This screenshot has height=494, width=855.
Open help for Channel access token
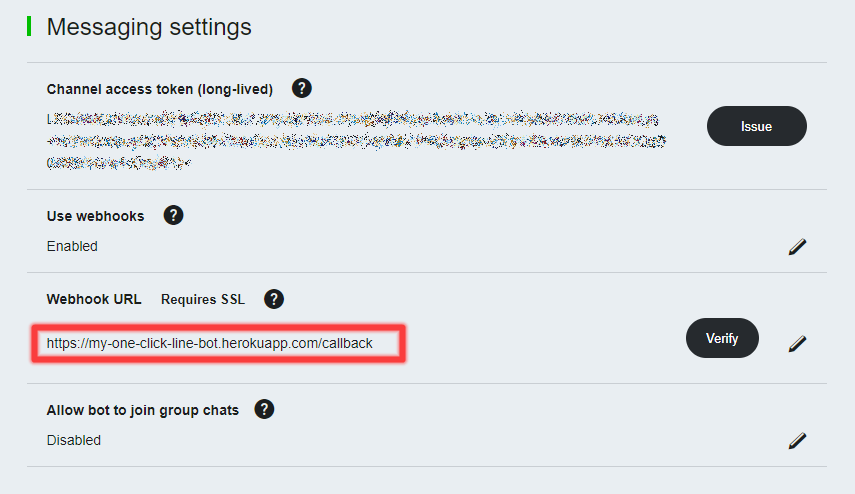click(302, 88)
